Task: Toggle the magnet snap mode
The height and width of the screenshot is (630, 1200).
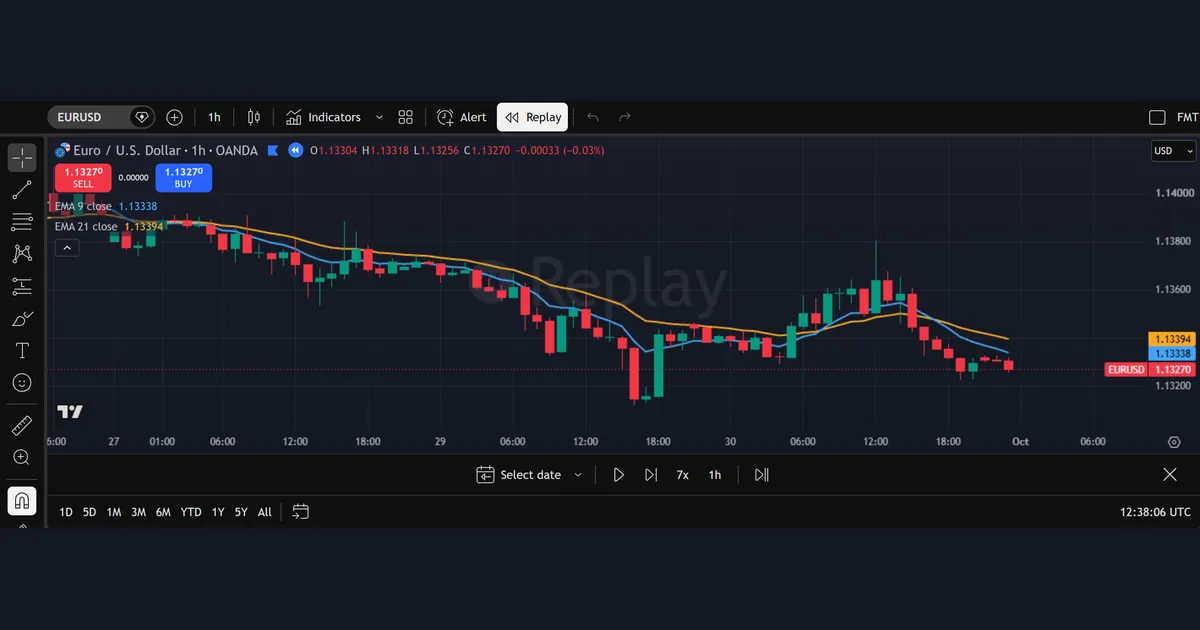Action: pyautogui.click(x=22, y=500)
